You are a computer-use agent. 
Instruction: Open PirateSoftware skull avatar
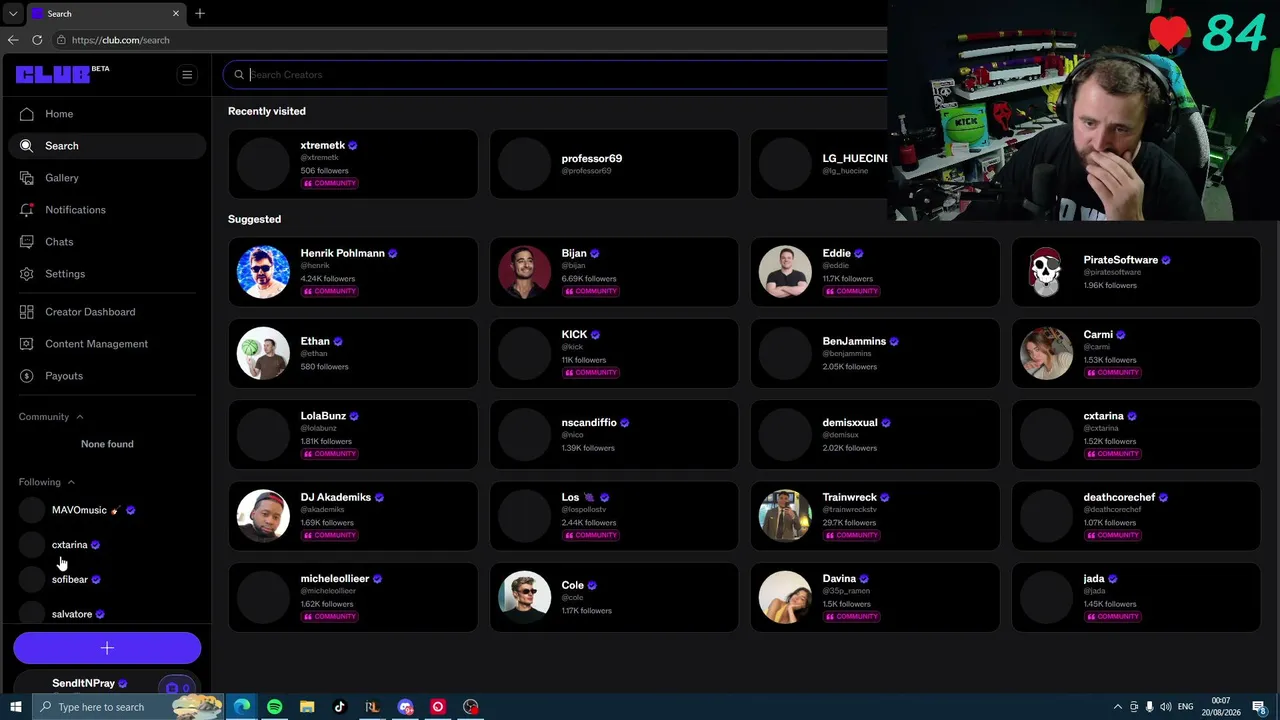point(1046,272)
